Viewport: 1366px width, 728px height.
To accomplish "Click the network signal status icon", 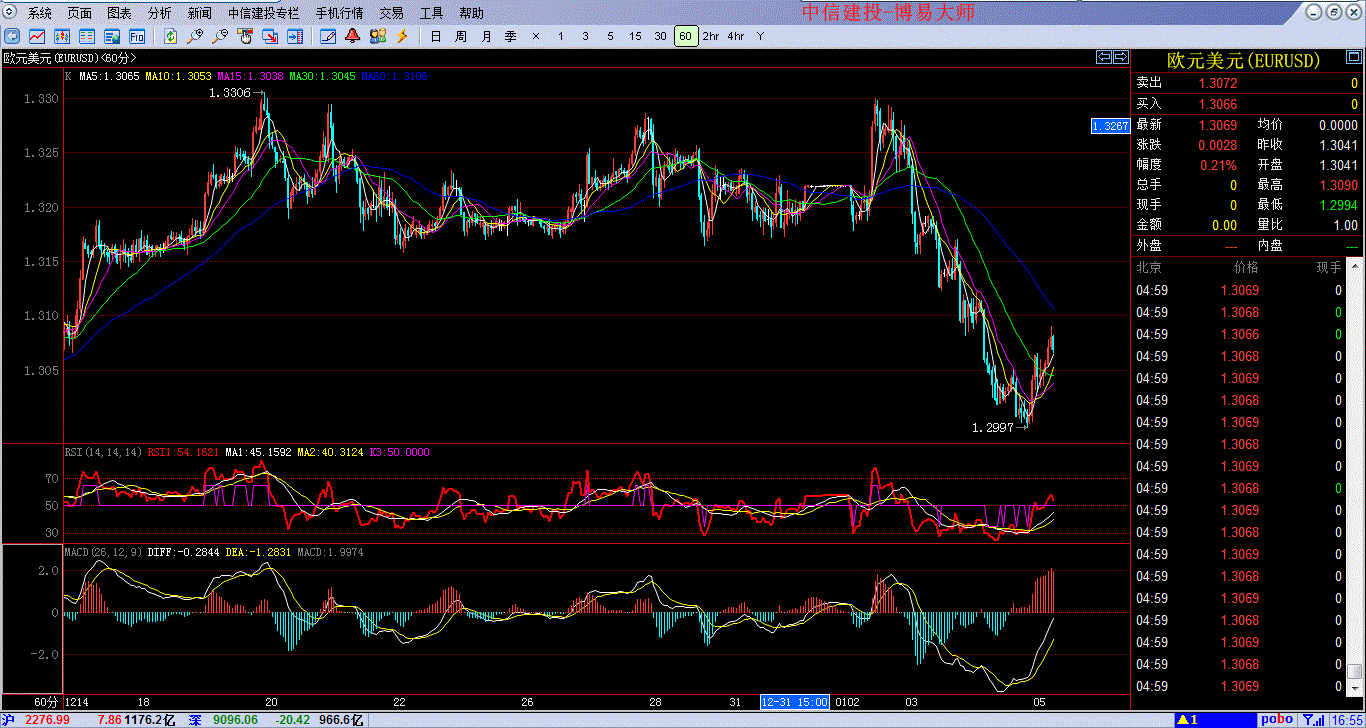I will point(1313,719).
